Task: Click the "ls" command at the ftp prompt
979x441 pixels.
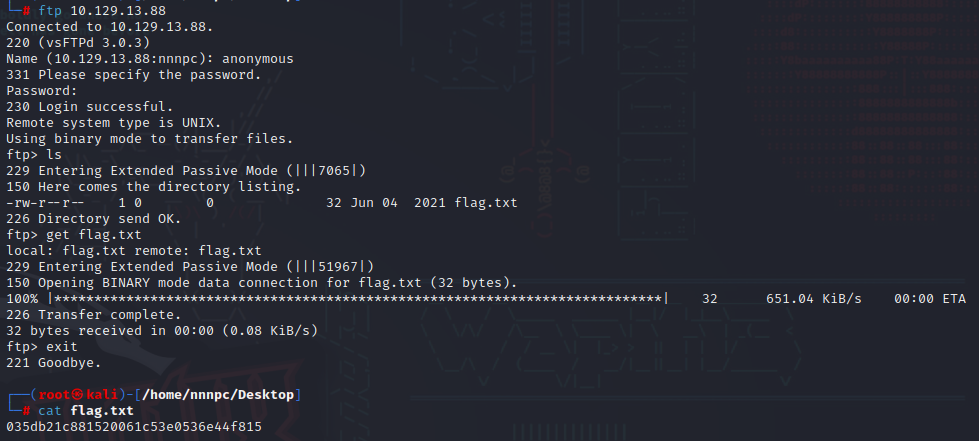Action: click(55, 155)
